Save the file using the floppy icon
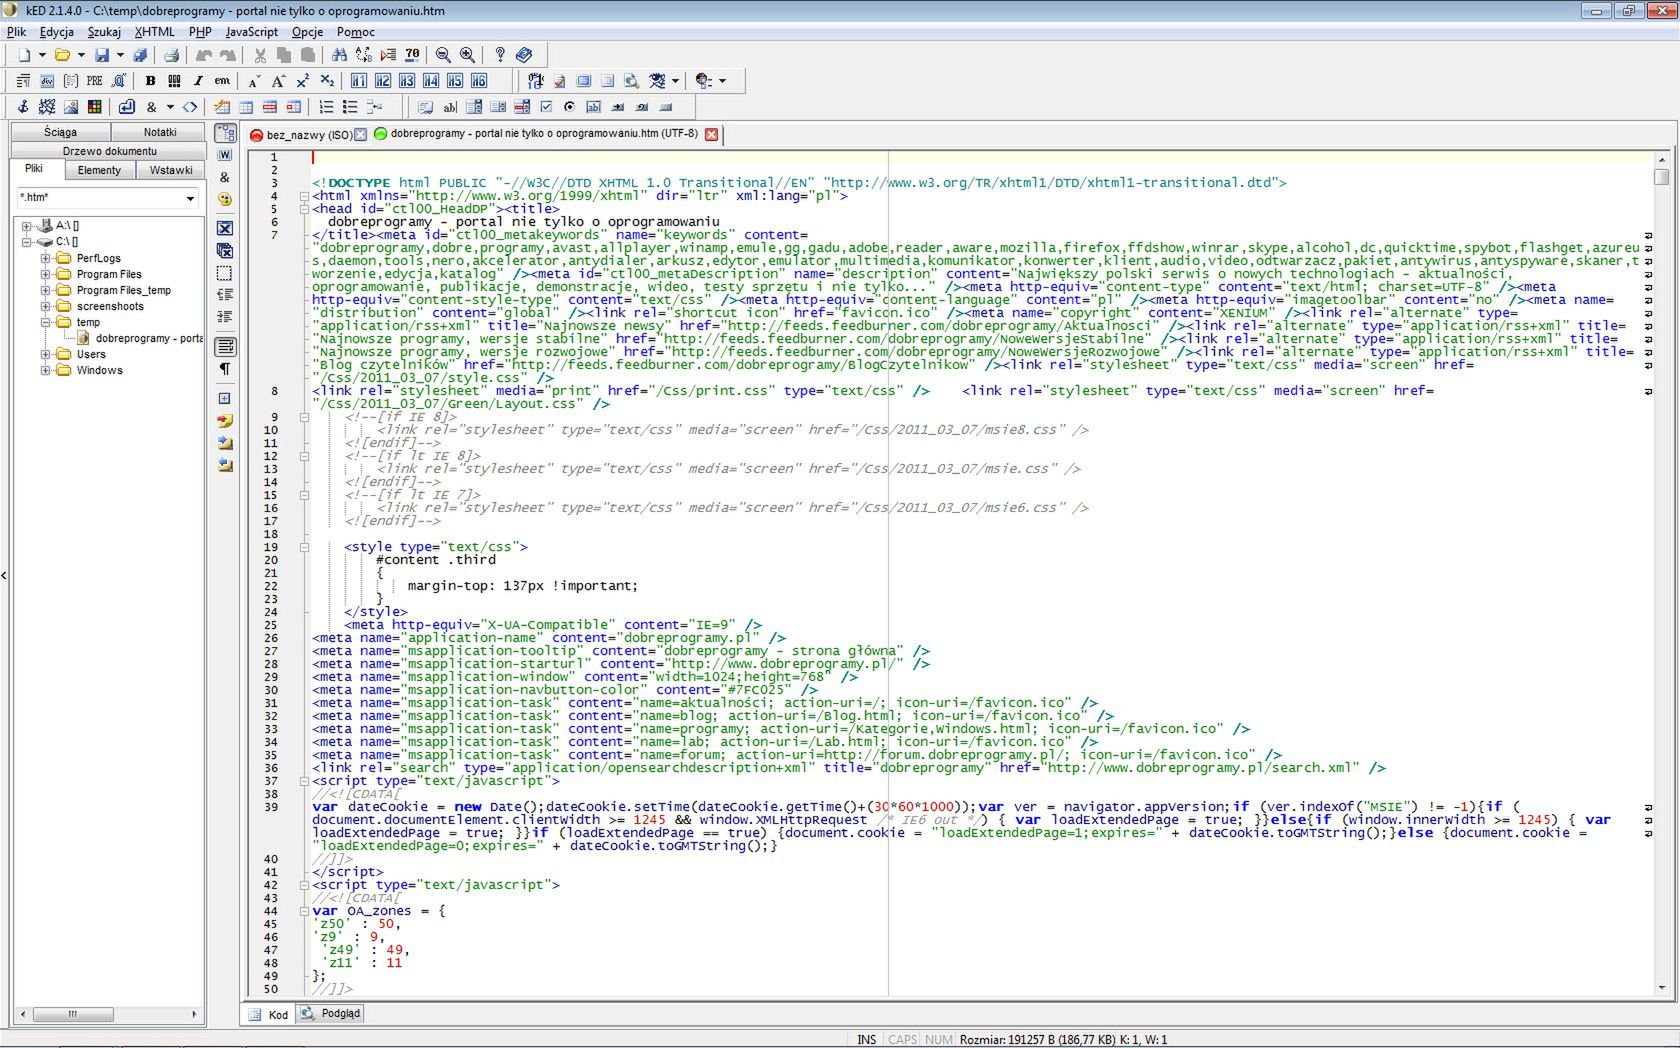 [x=101, y=55]
